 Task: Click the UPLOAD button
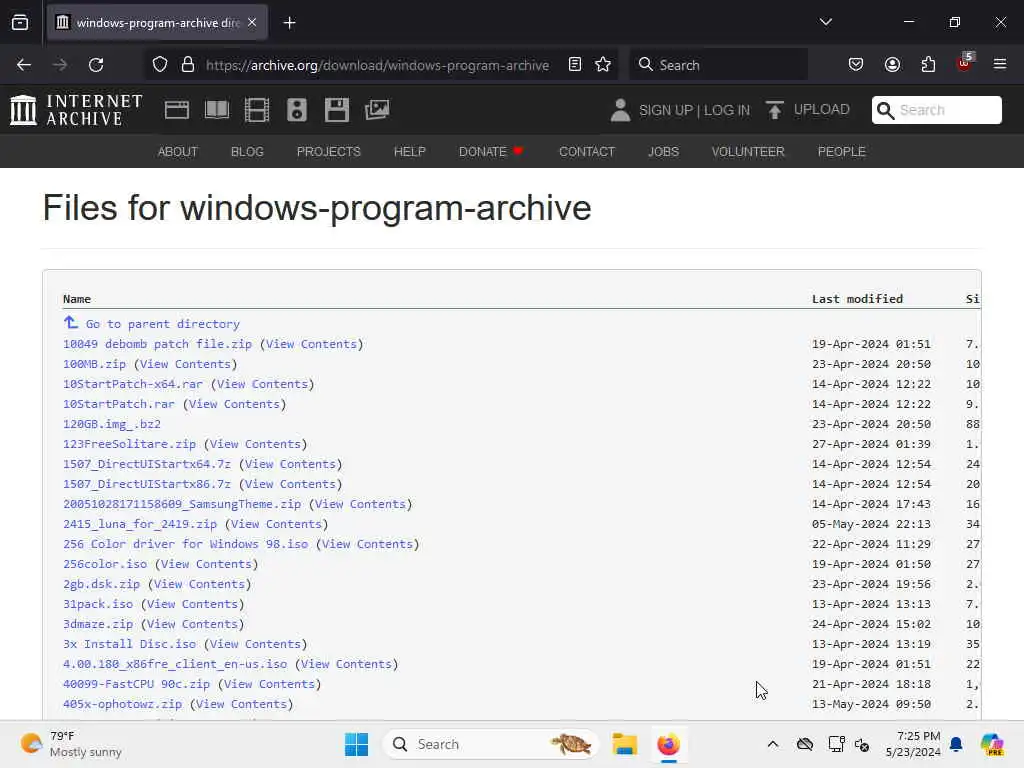808,110
